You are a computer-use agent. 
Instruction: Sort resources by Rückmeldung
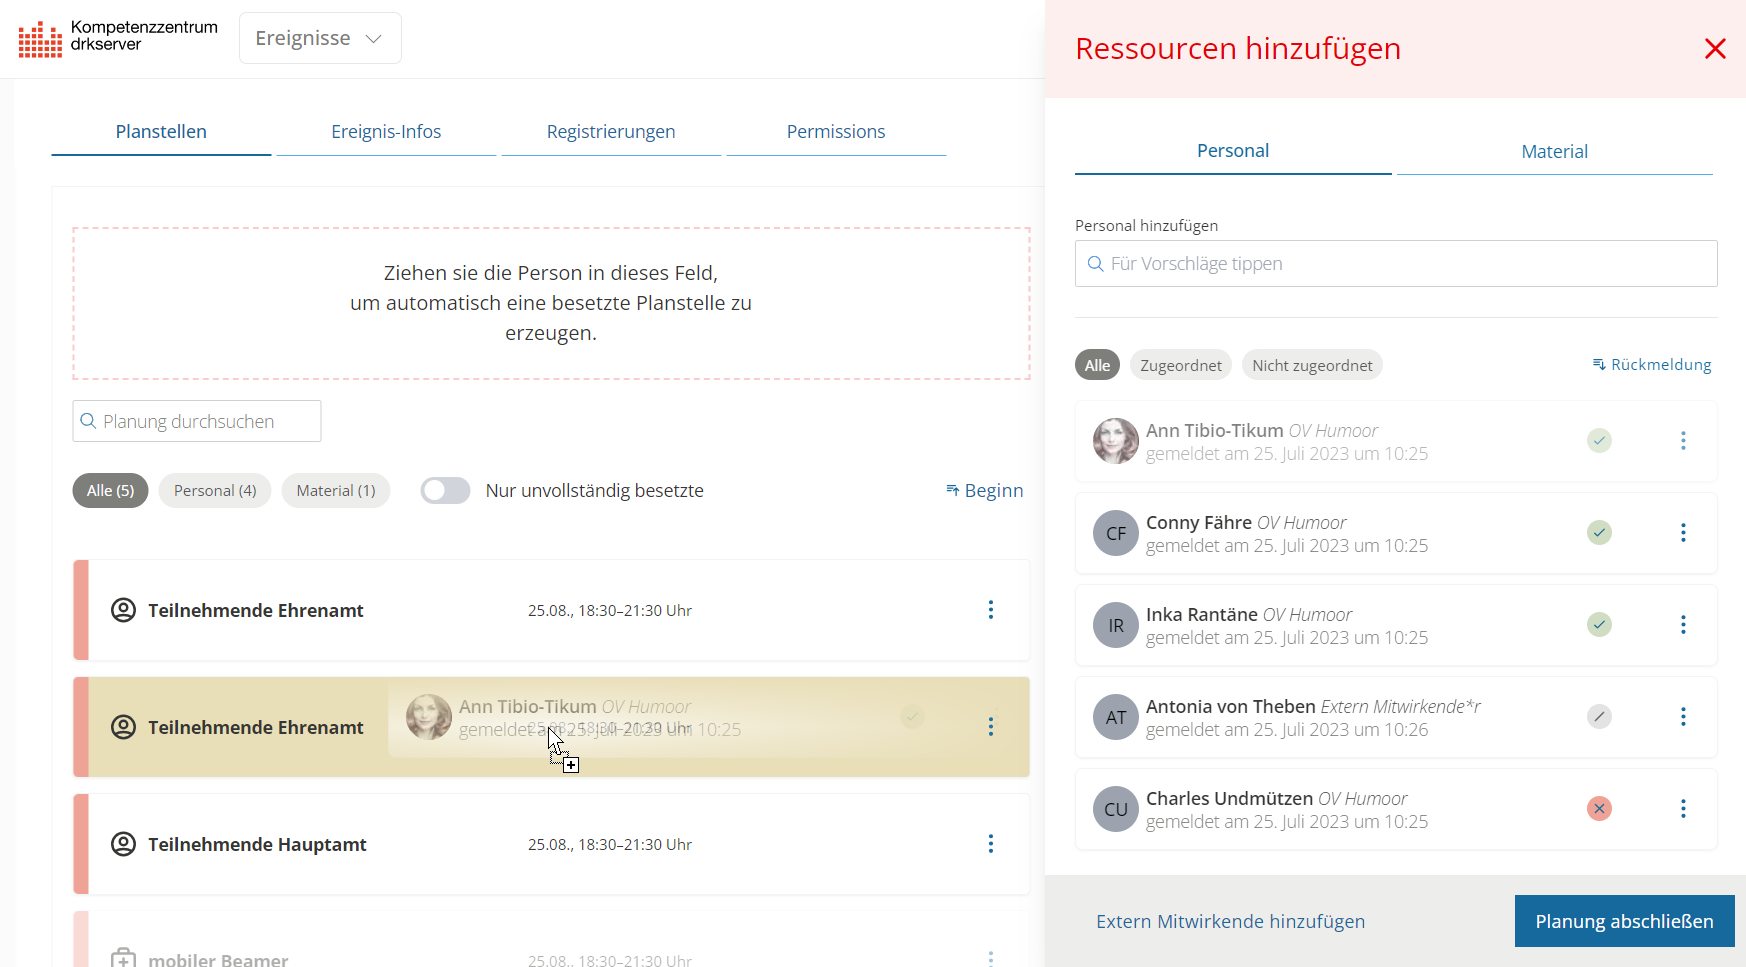1652,365
